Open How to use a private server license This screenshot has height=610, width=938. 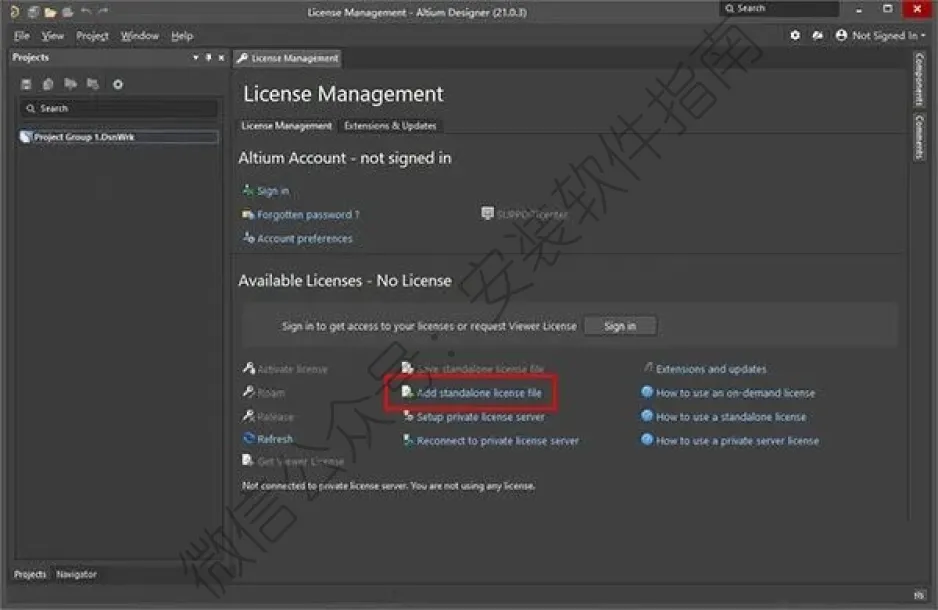[738, 441]
